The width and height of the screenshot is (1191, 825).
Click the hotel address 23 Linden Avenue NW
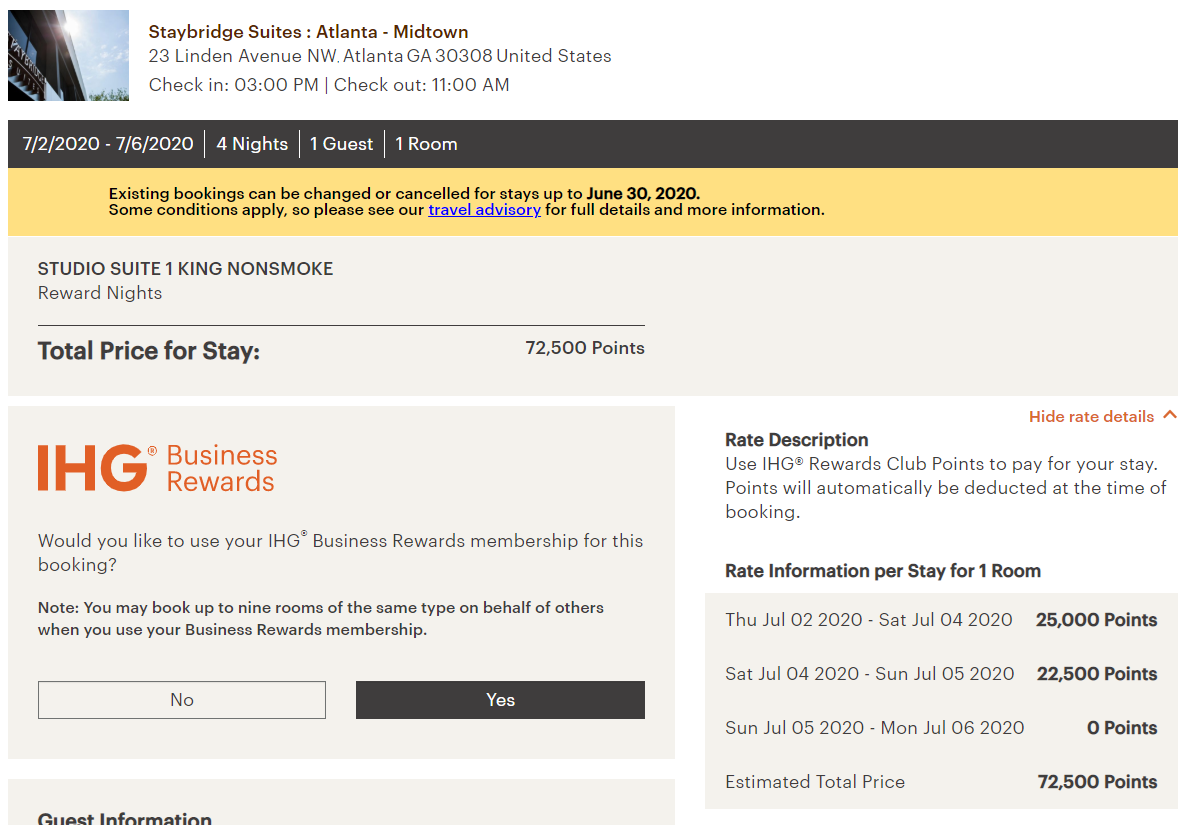click(380, 56)
